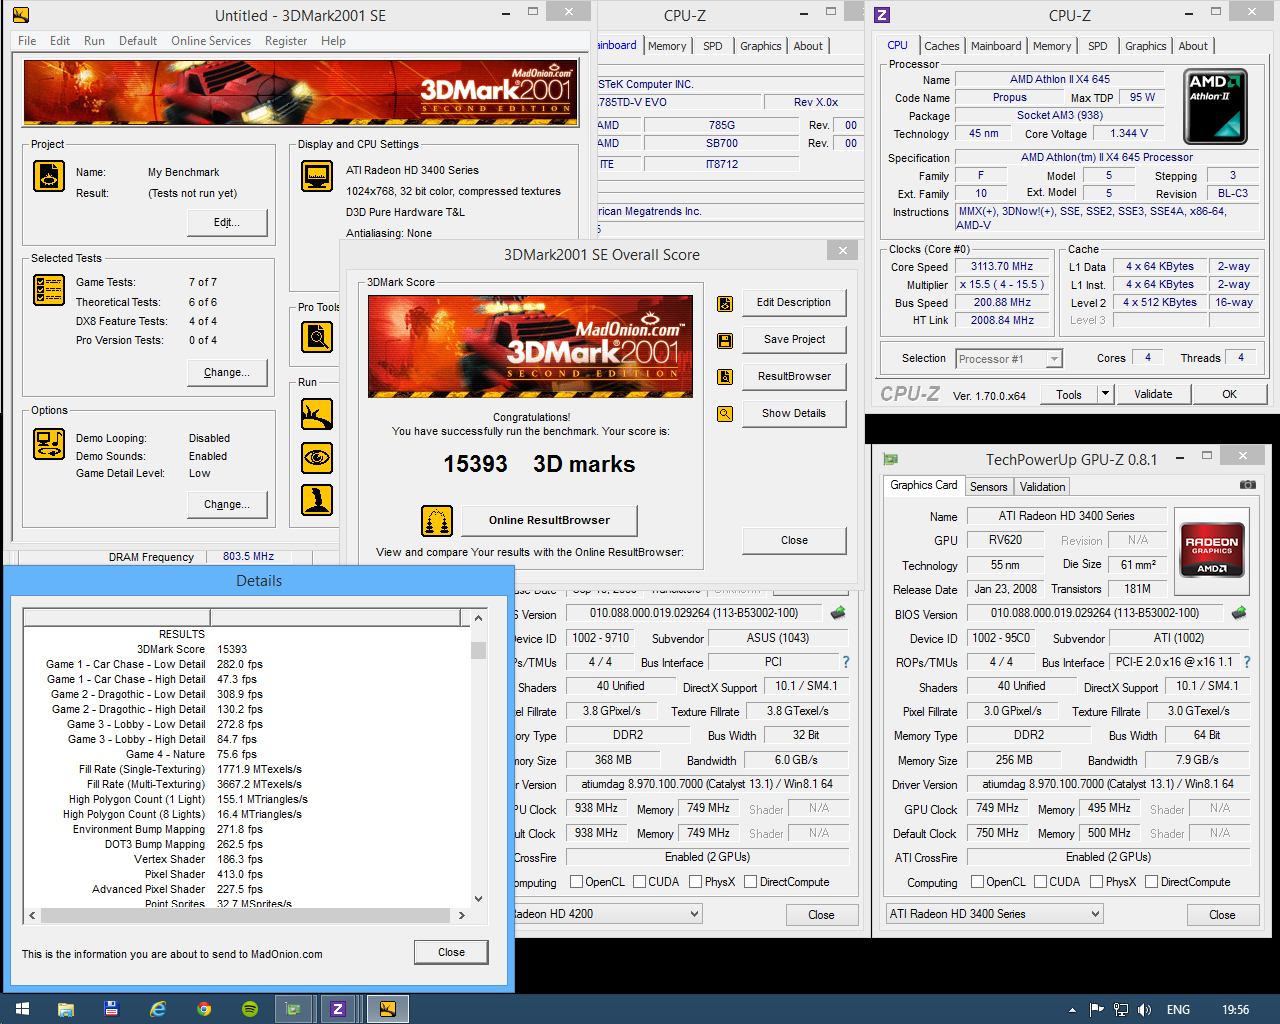The height and width of the screenshot is (1024, 1280).
Task: Switch to the CPU-Z taskbar button
Action: tap(338, 1009)
